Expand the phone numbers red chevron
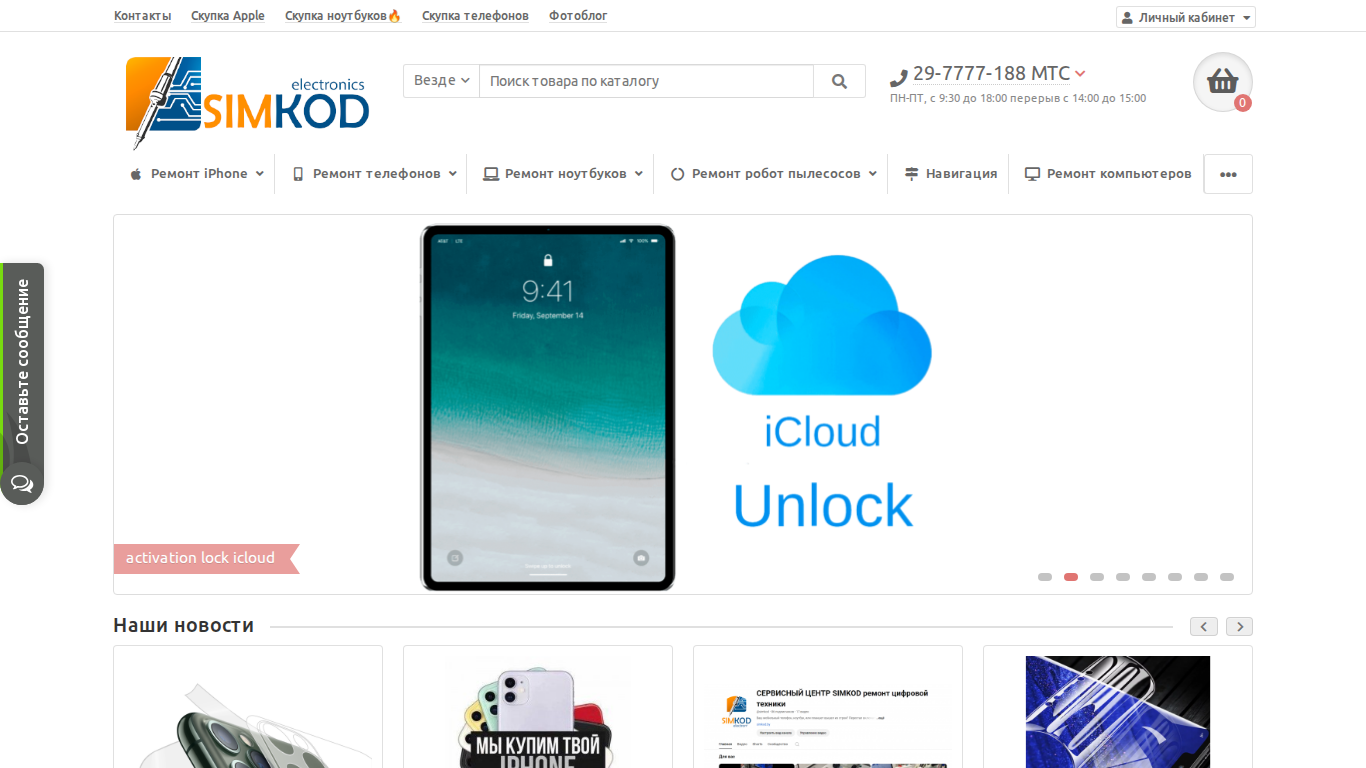Image resolution: width=1366 pixels, height=768 pixels. pyautogui.click(x=1080, y=73)
